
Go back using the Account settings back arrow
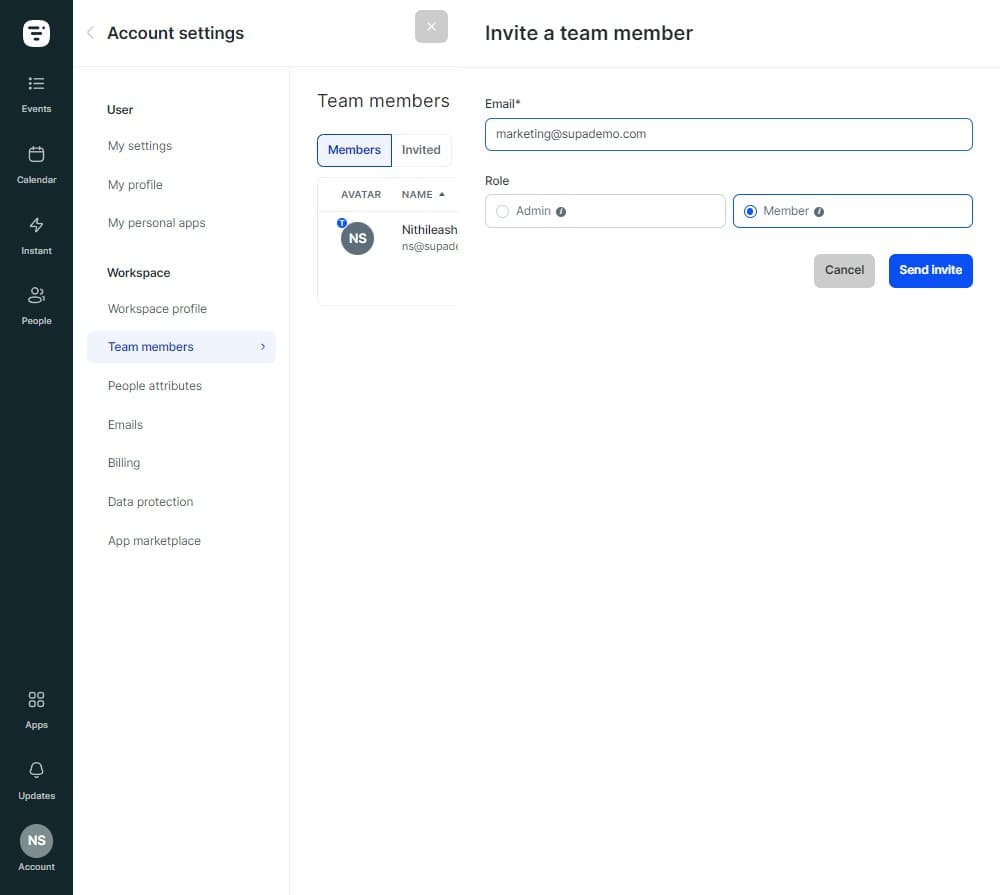pos(90,32)
